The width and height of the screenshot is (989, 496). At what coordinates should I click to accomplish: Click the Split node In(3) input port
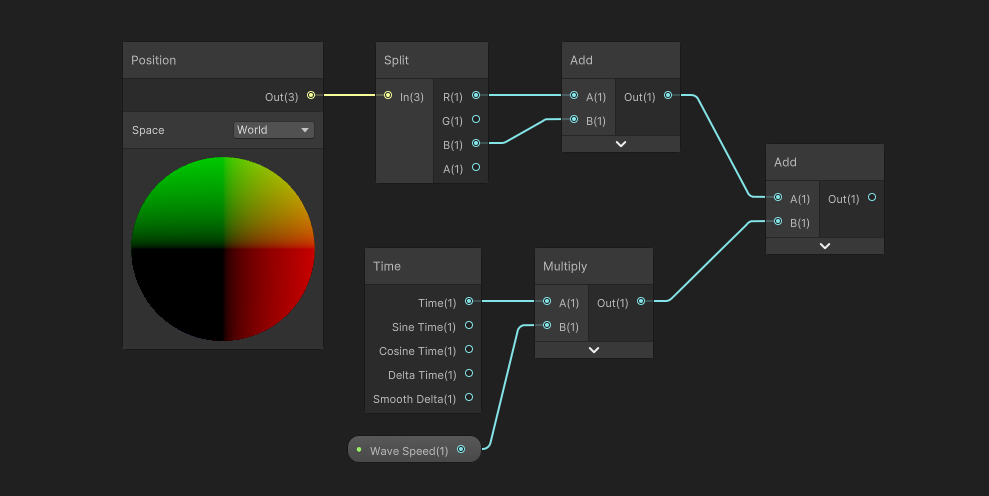pyautogui.click(x=388, y=96)
